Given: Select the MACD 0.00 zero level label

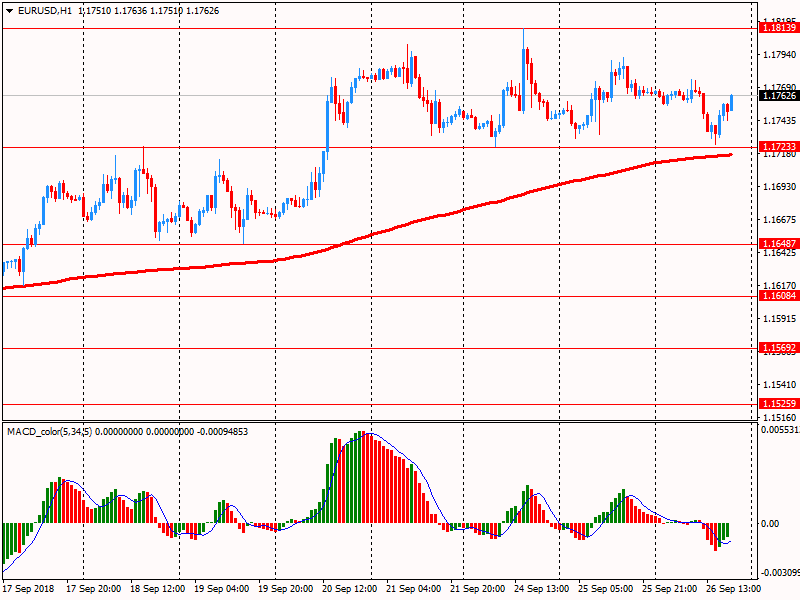Looking at the screenshot, I should pyautogui.click(x=770, y=523).
